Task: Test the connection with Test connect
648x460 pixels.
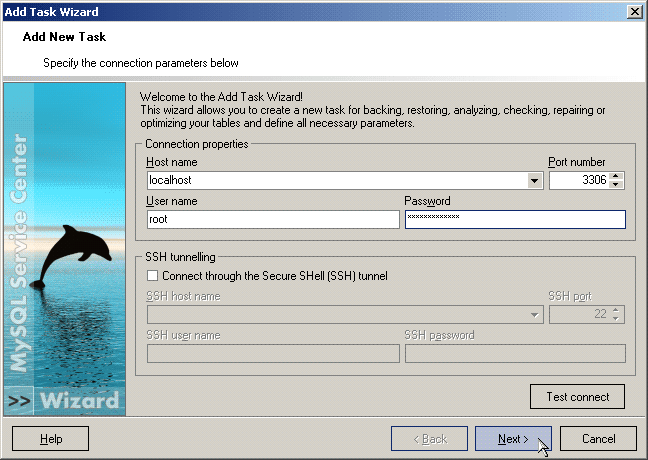Action: point(577,397)
